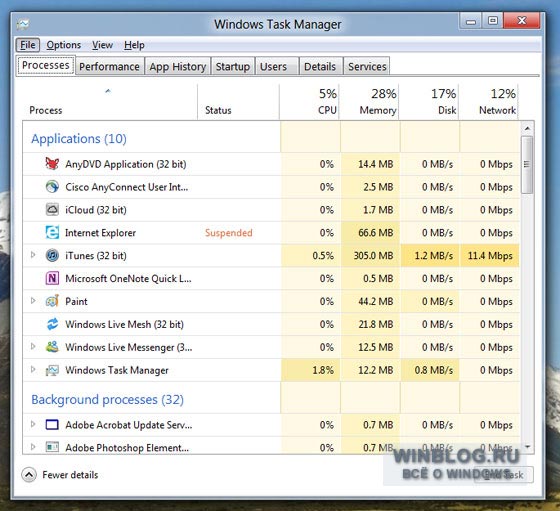Click the 305.0 MB memory value
Screen dimensions: 560x511
pos(373,256)
